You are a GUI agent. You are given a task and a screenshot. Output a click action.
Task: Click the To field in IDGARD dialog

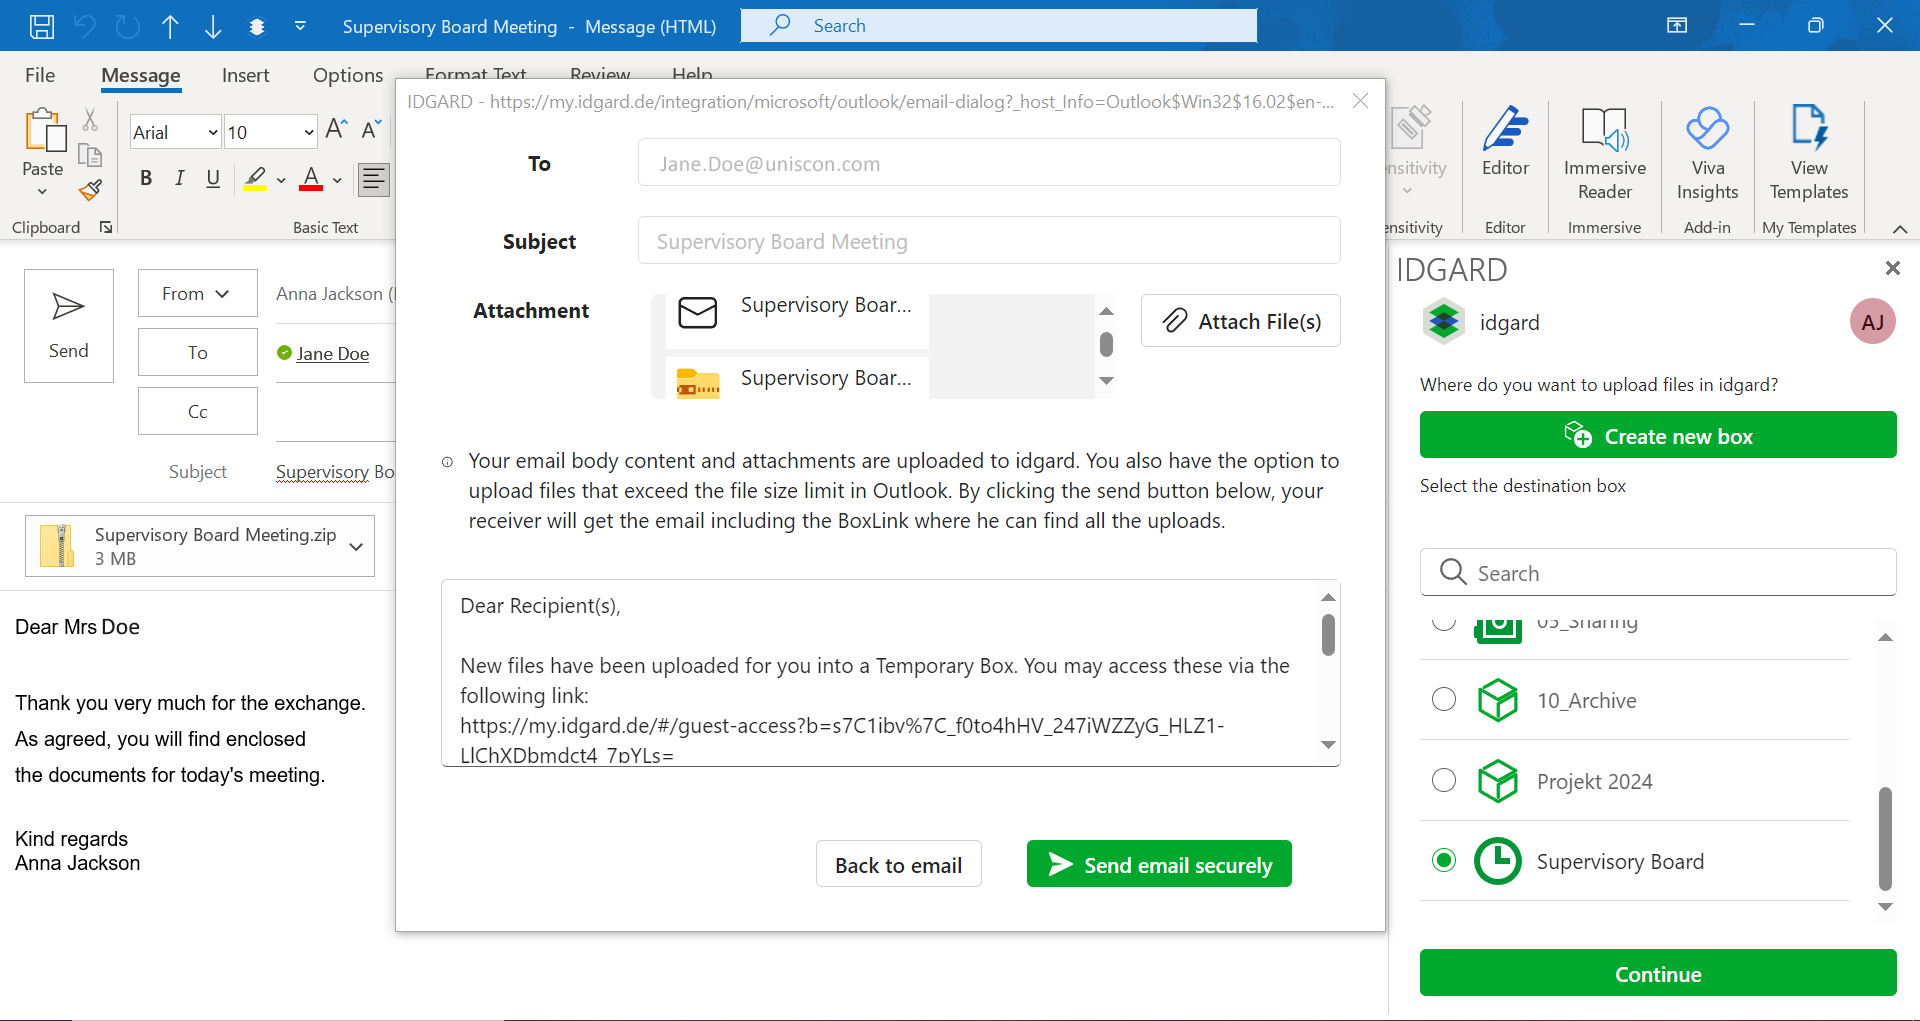(x=989, y=163)
